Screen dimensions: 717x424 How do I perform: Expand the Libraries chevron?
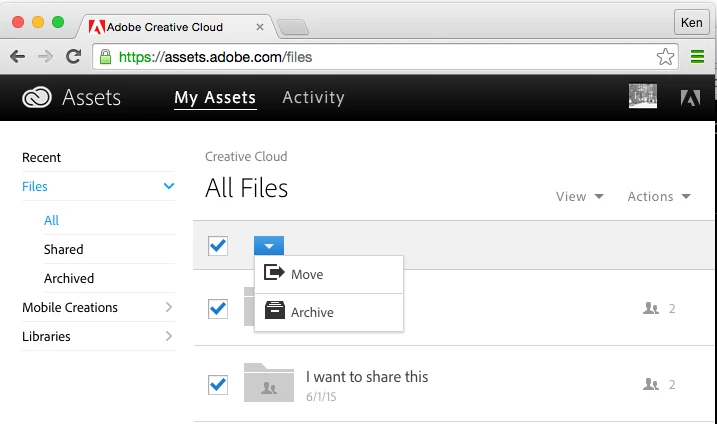click(x=169, y=336)
